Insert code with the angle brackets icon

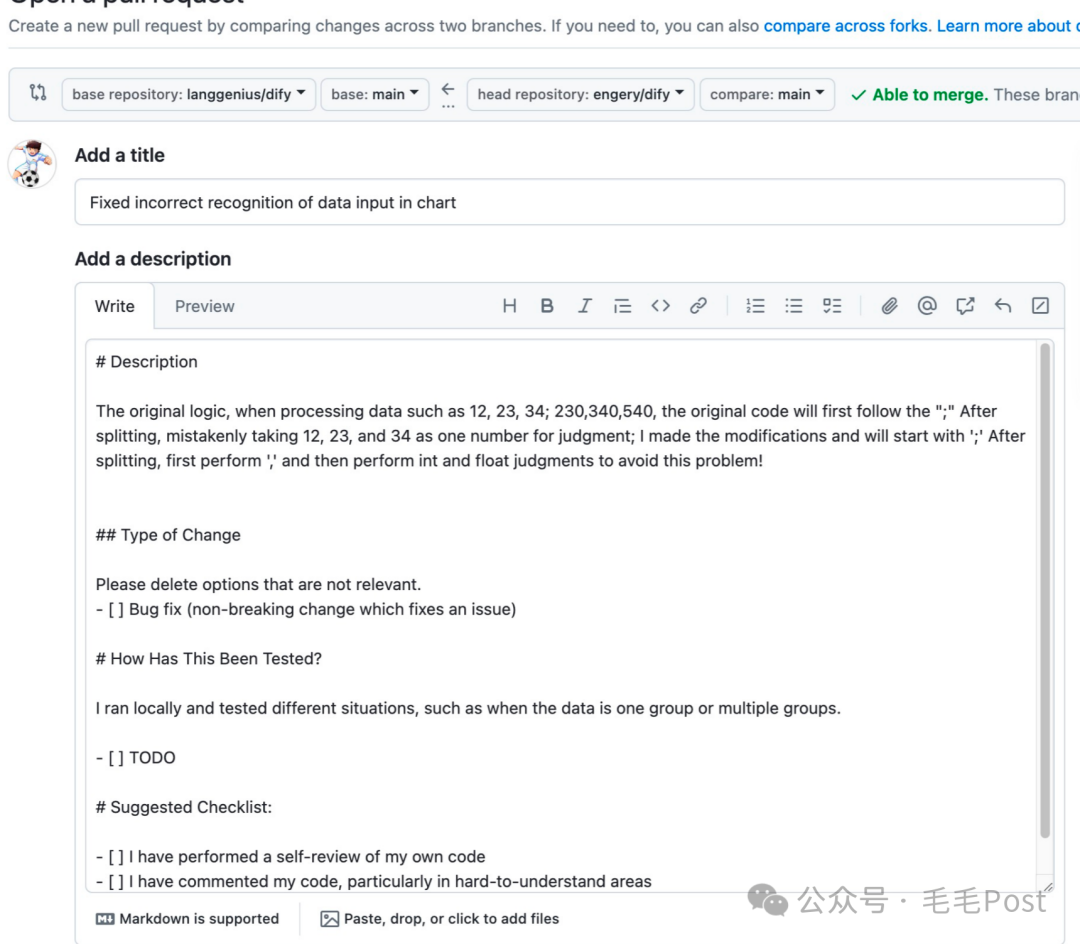coord(661,306)
